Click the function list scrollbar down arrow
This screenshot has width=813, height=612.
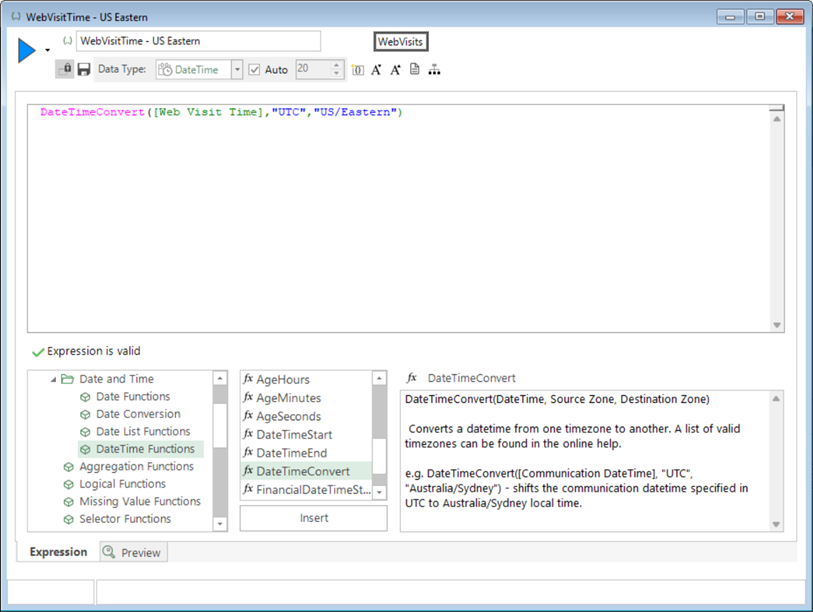[x=380, y=492]
